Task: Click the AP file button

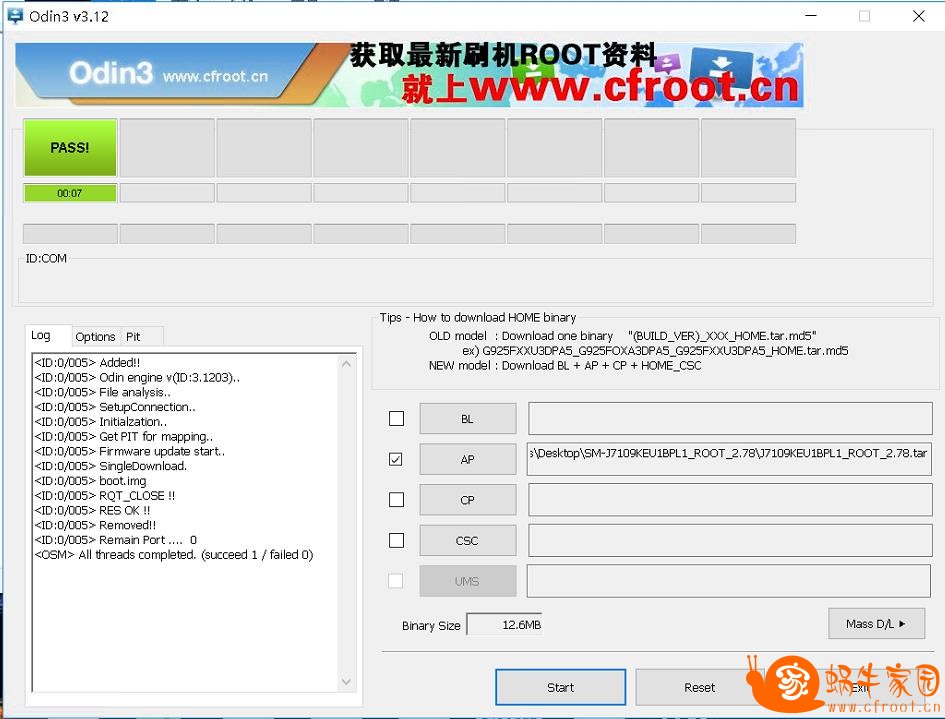Action: click(x=468, y=459)
